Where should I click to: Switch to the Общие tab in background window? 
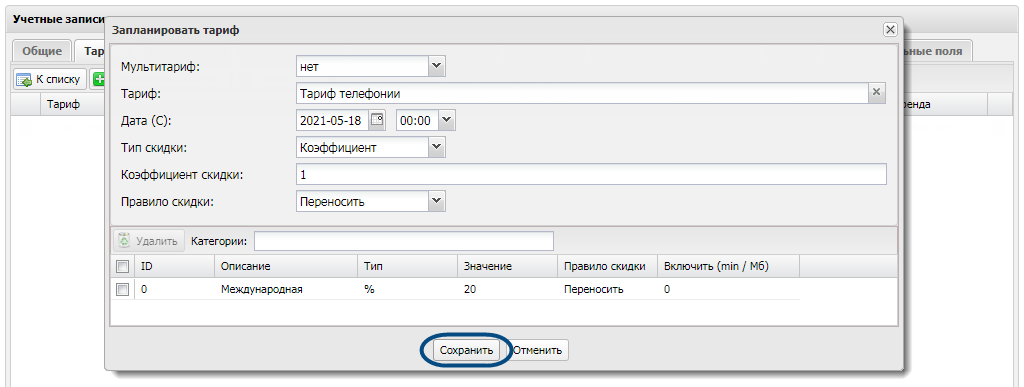pyautogui.click(x=42, y=52)
